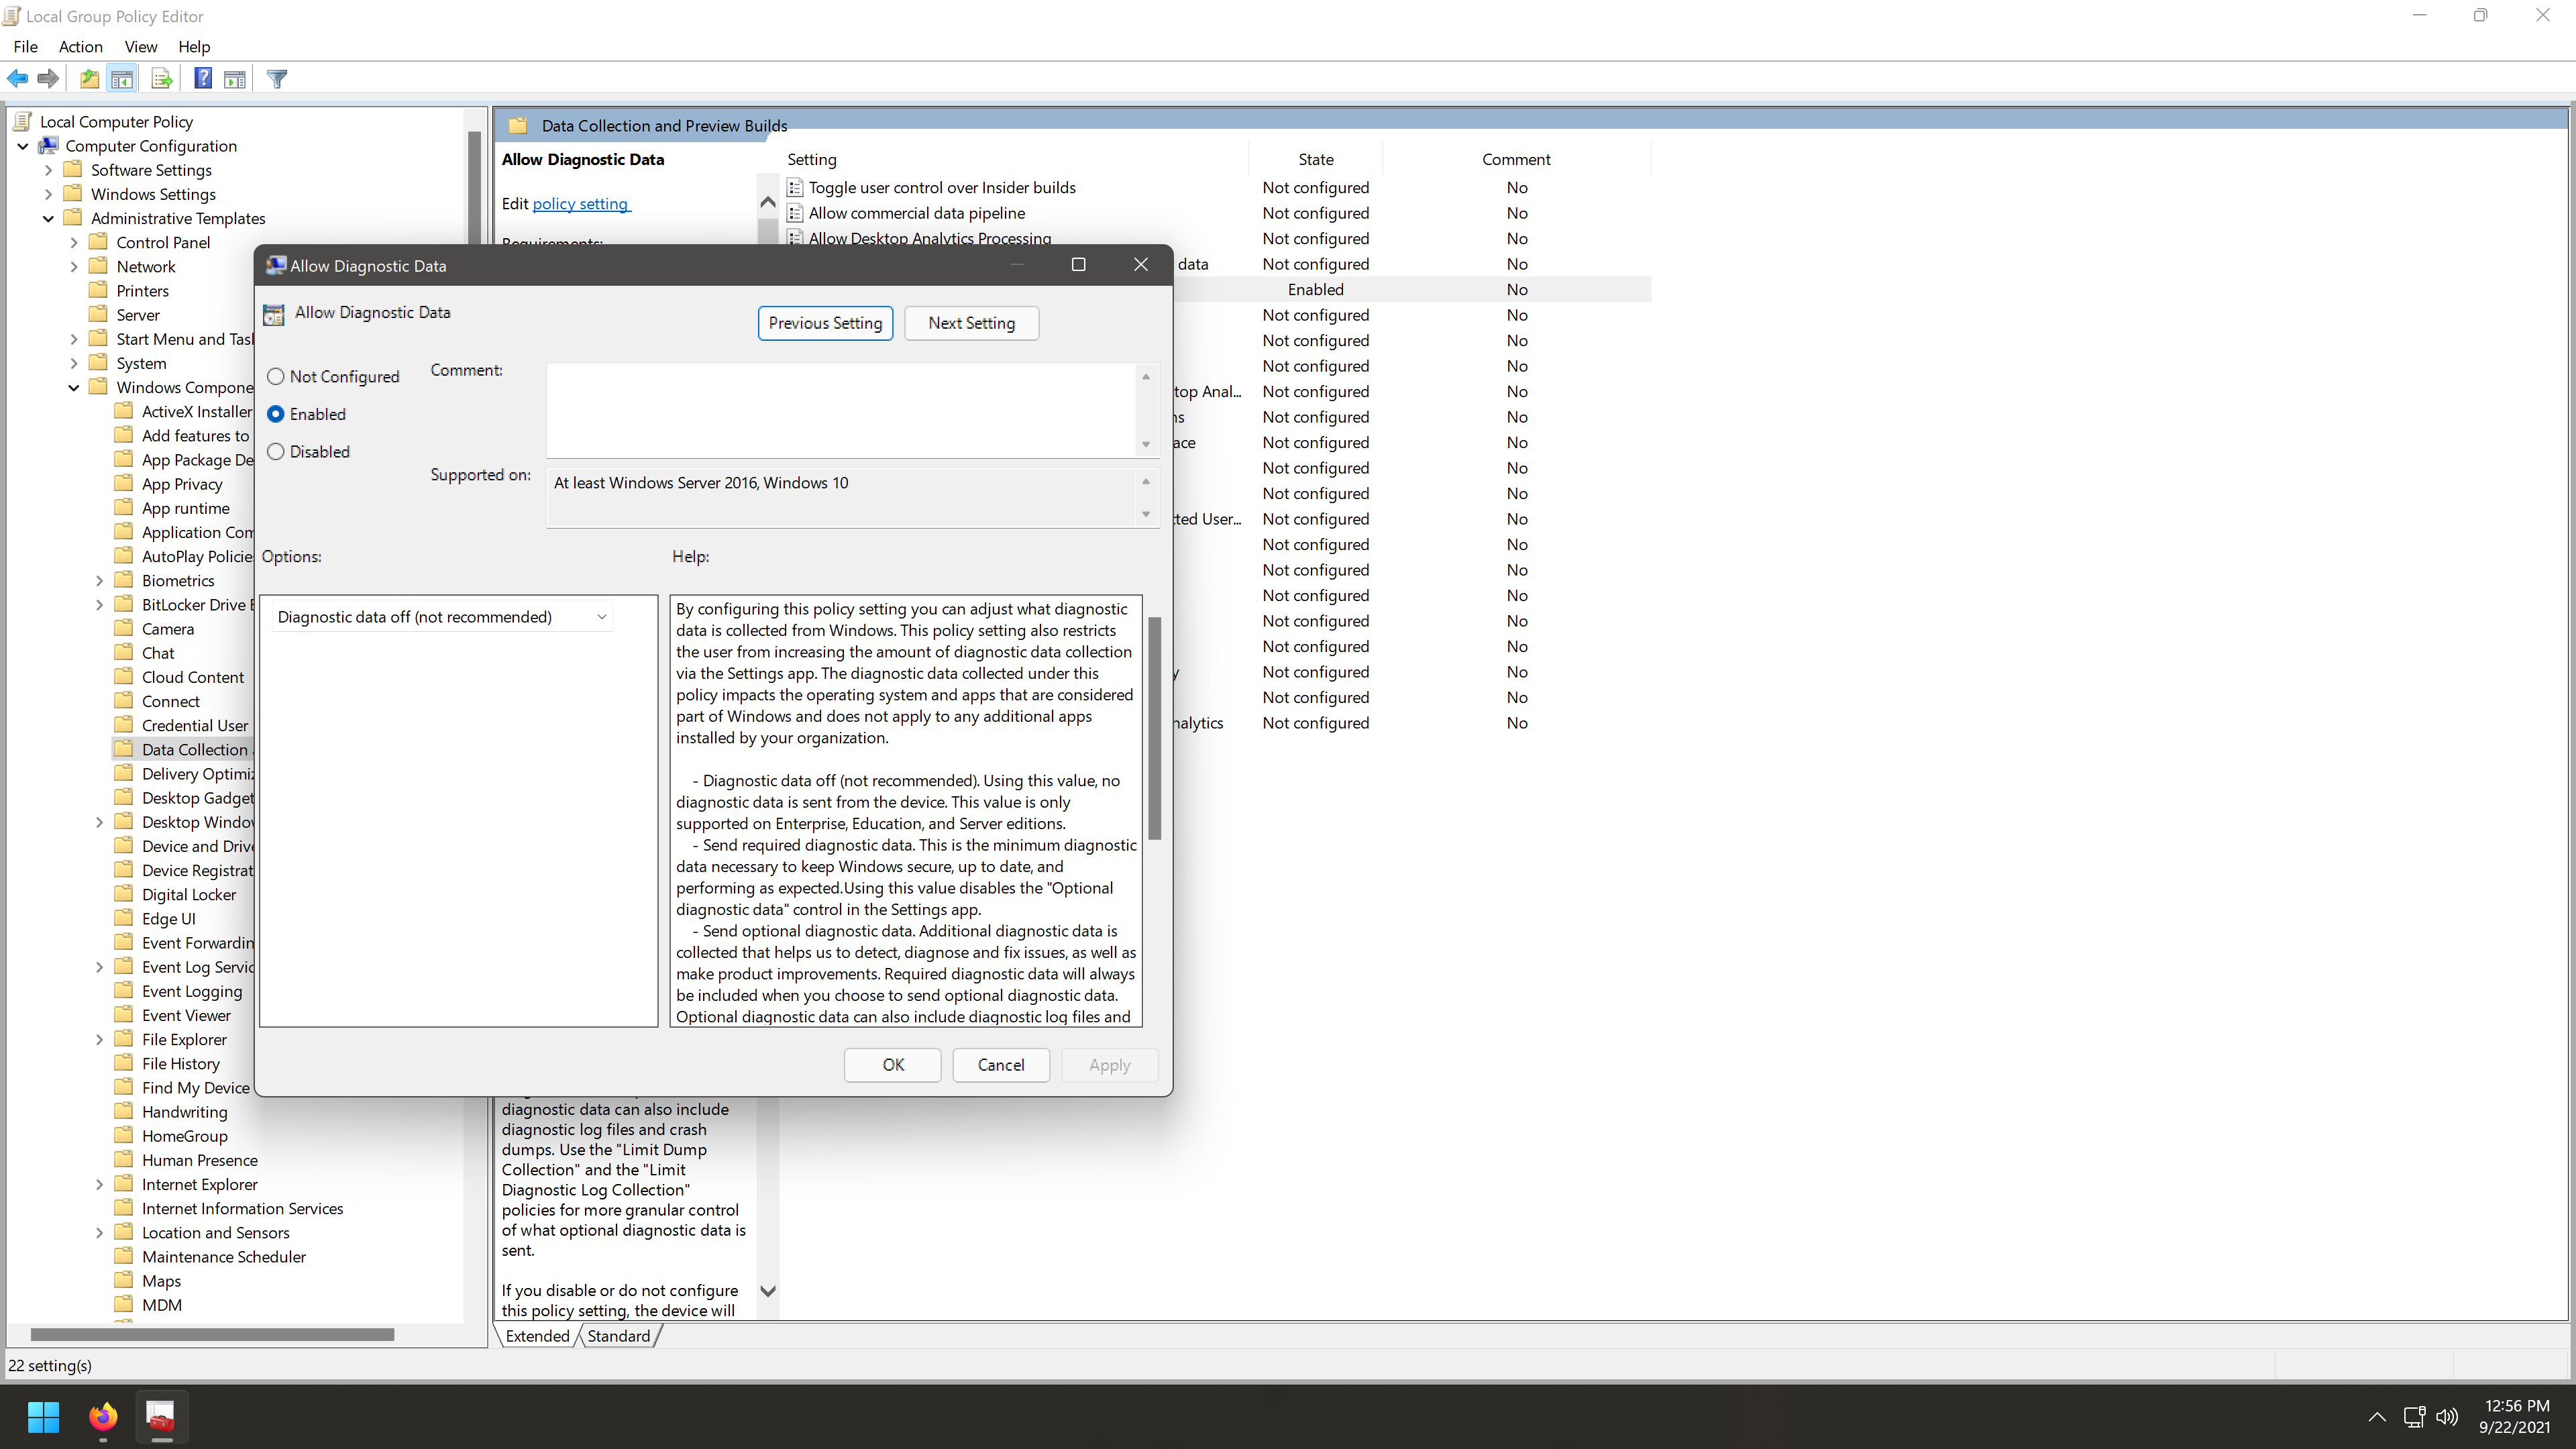Switch to the Standard tab

pyautogui.click(x=618, y=1335)
